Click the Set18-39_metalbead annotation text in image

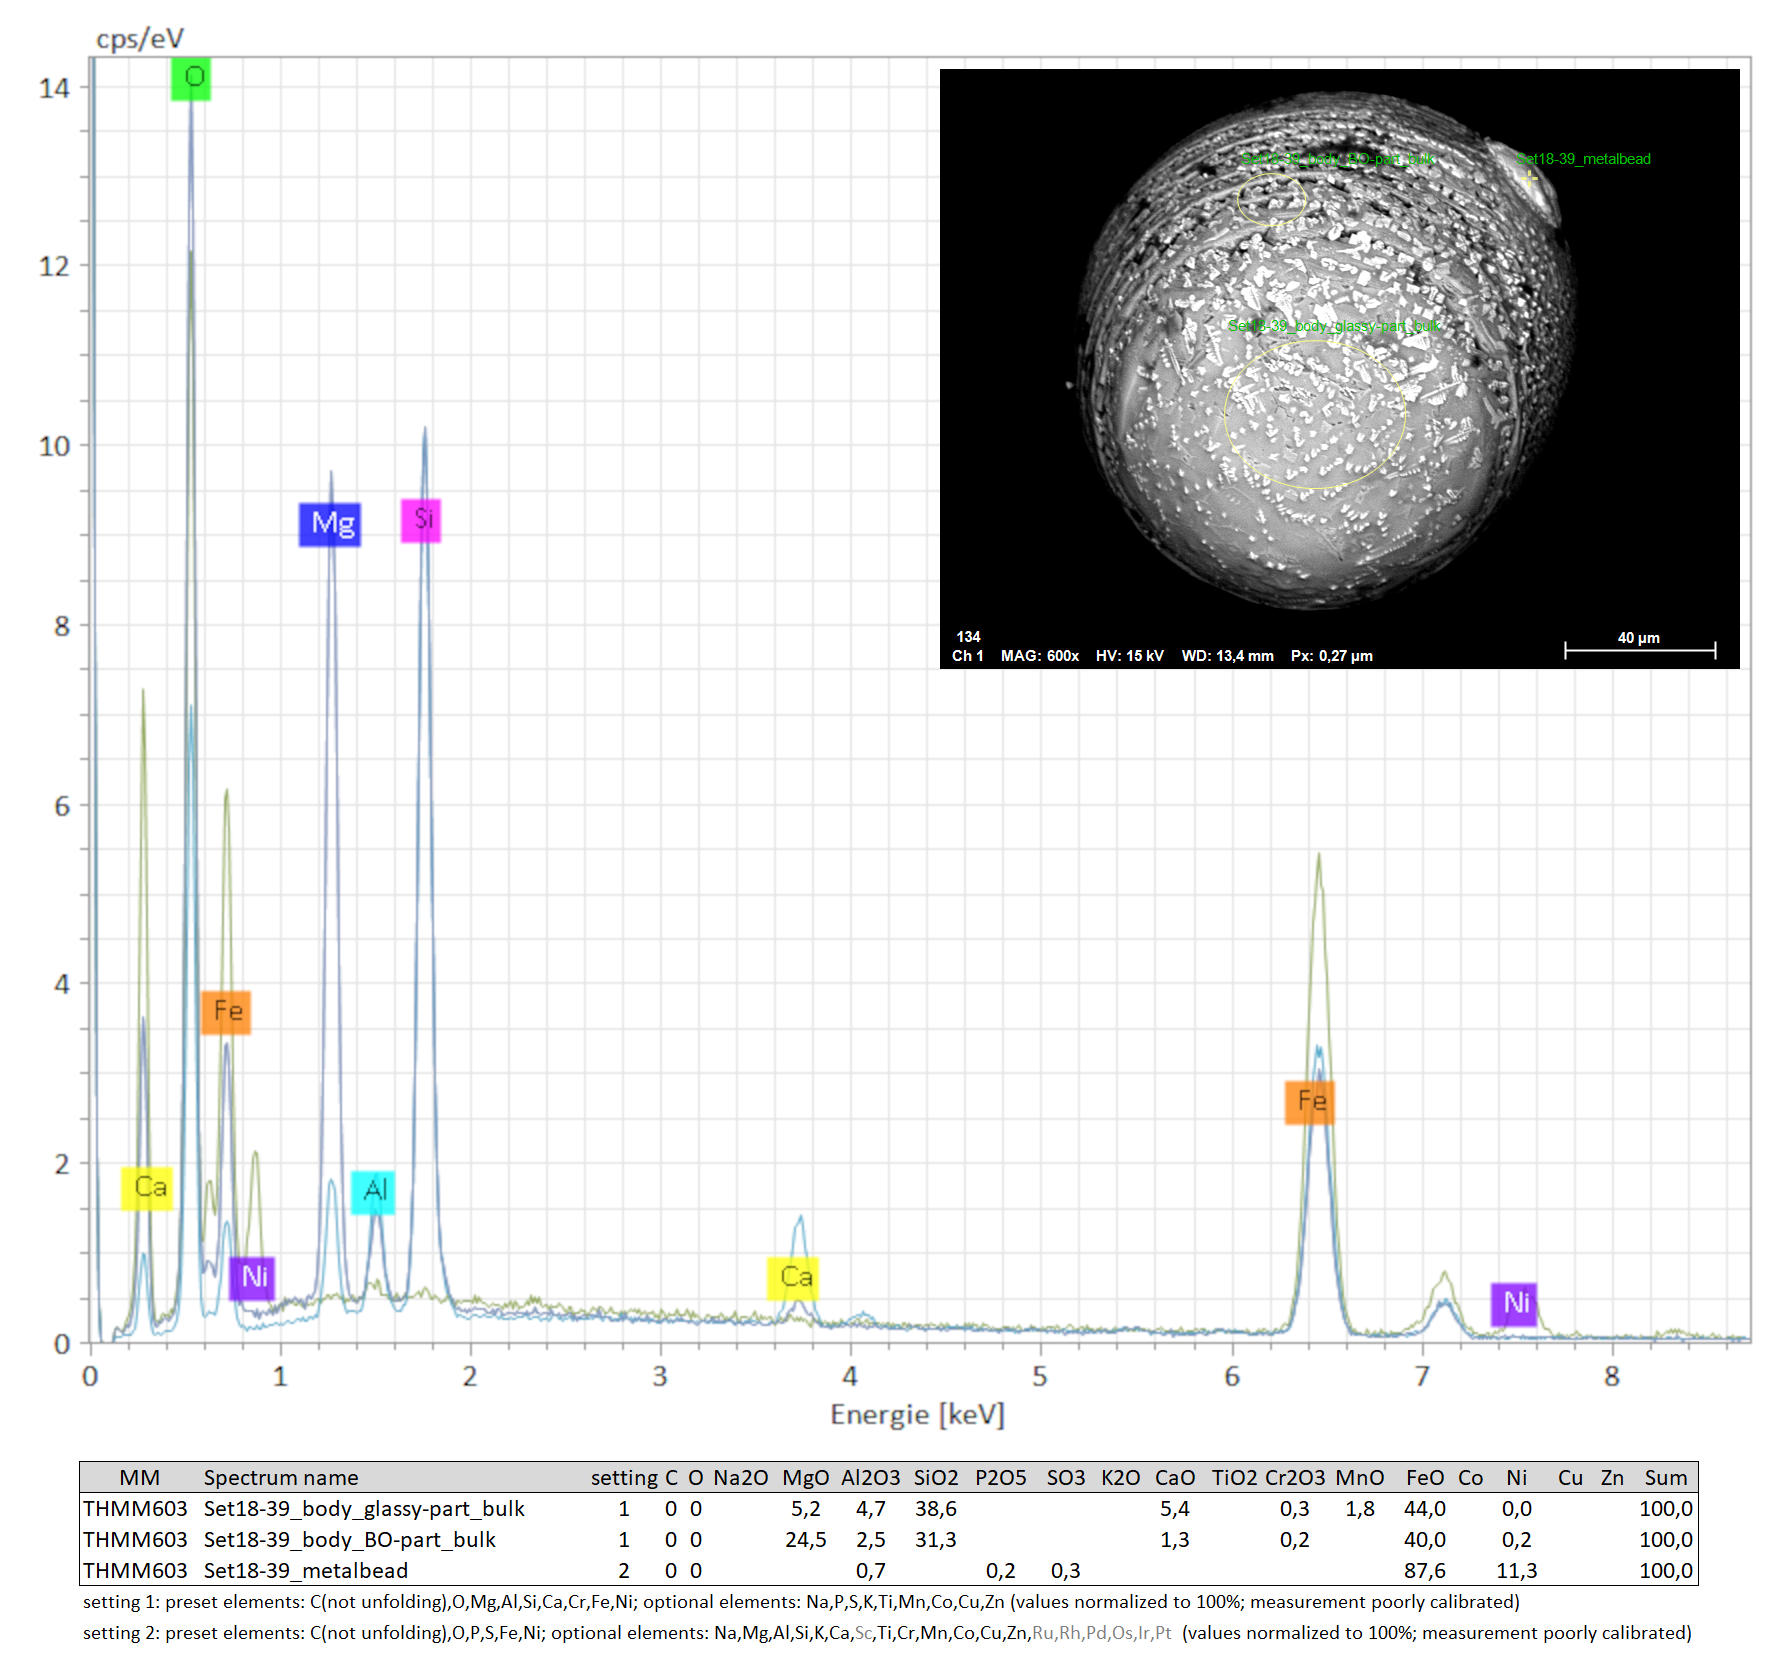[x=1584, y=159]
